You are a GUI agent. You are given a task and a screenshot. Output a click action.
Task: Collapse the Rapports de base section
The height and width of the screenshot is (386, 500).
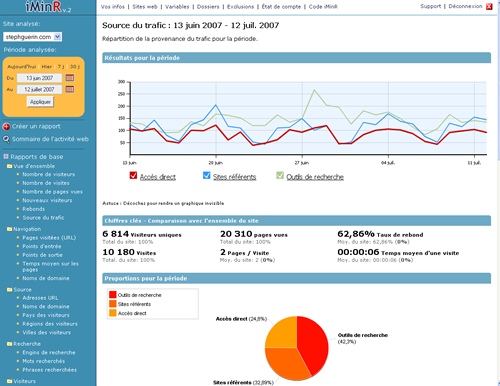click(6, 157)
